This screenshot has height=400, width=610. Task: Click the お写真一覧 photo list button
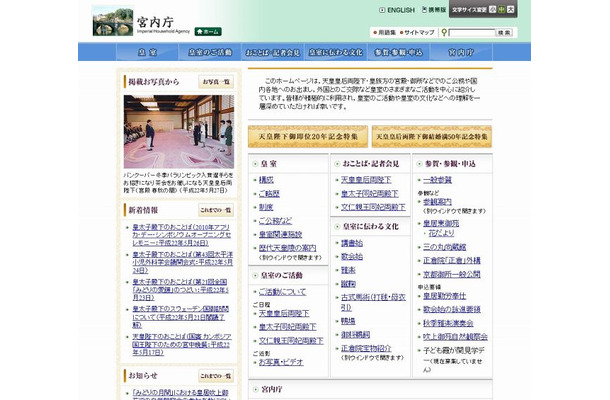click(x=216, y=82)
